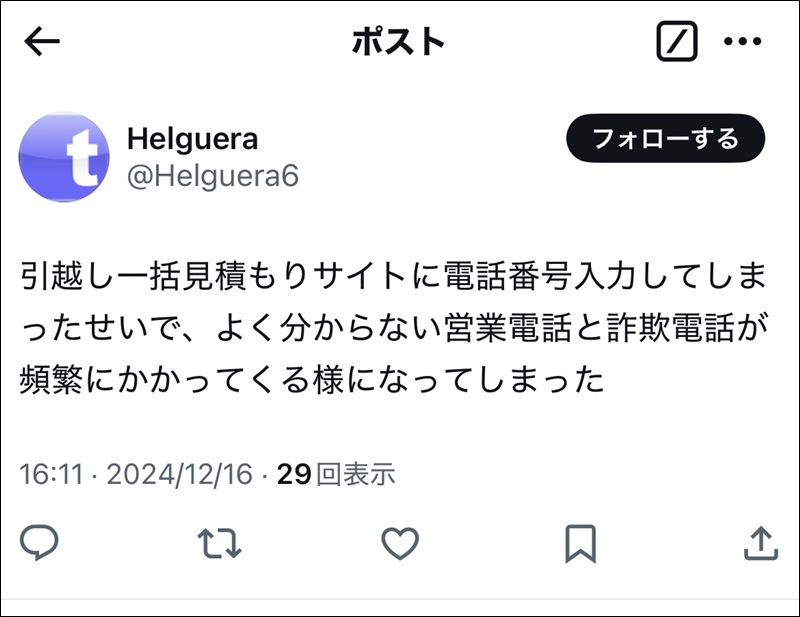The image size is (800, 617).
Task: Bookmark this post
Action: [x=581, y=544]
